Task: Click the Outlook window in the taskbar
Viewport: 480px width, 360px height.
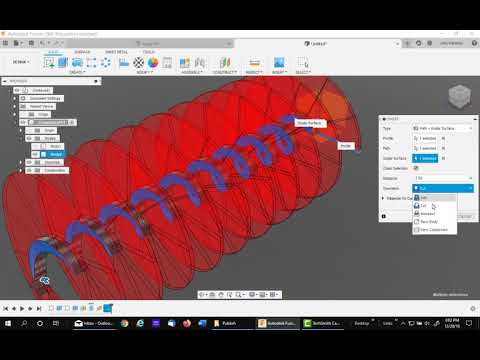Action: click(95, 323)
